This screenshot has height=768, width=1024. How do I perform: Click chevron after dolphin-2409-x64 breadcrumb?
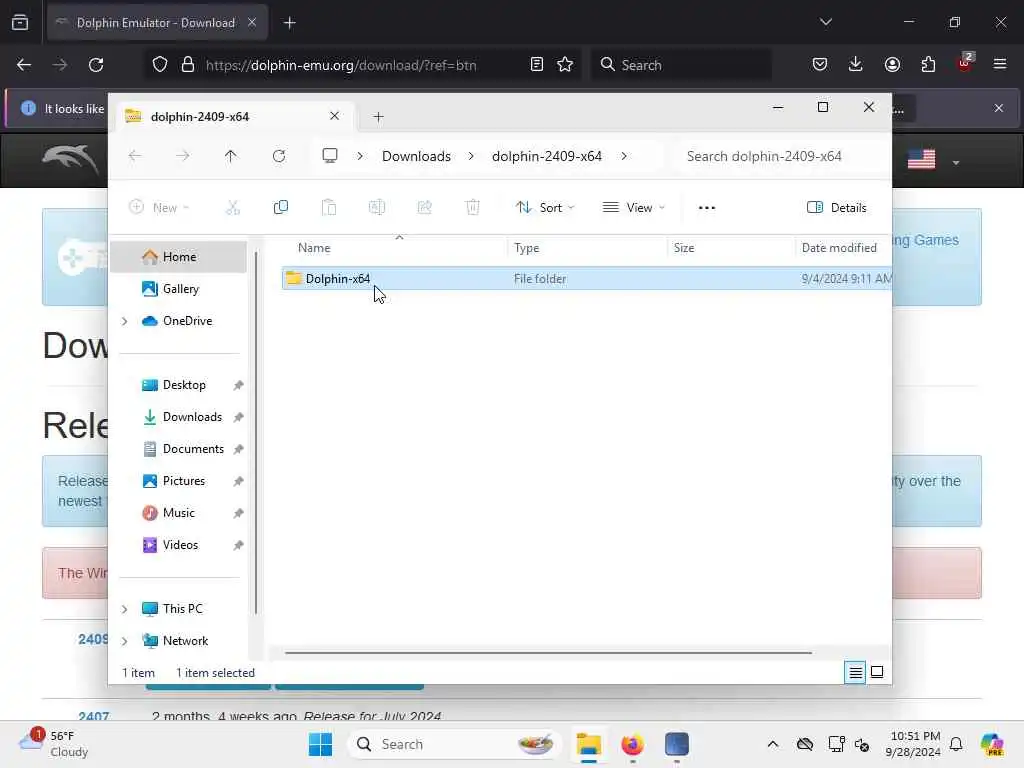624,156
